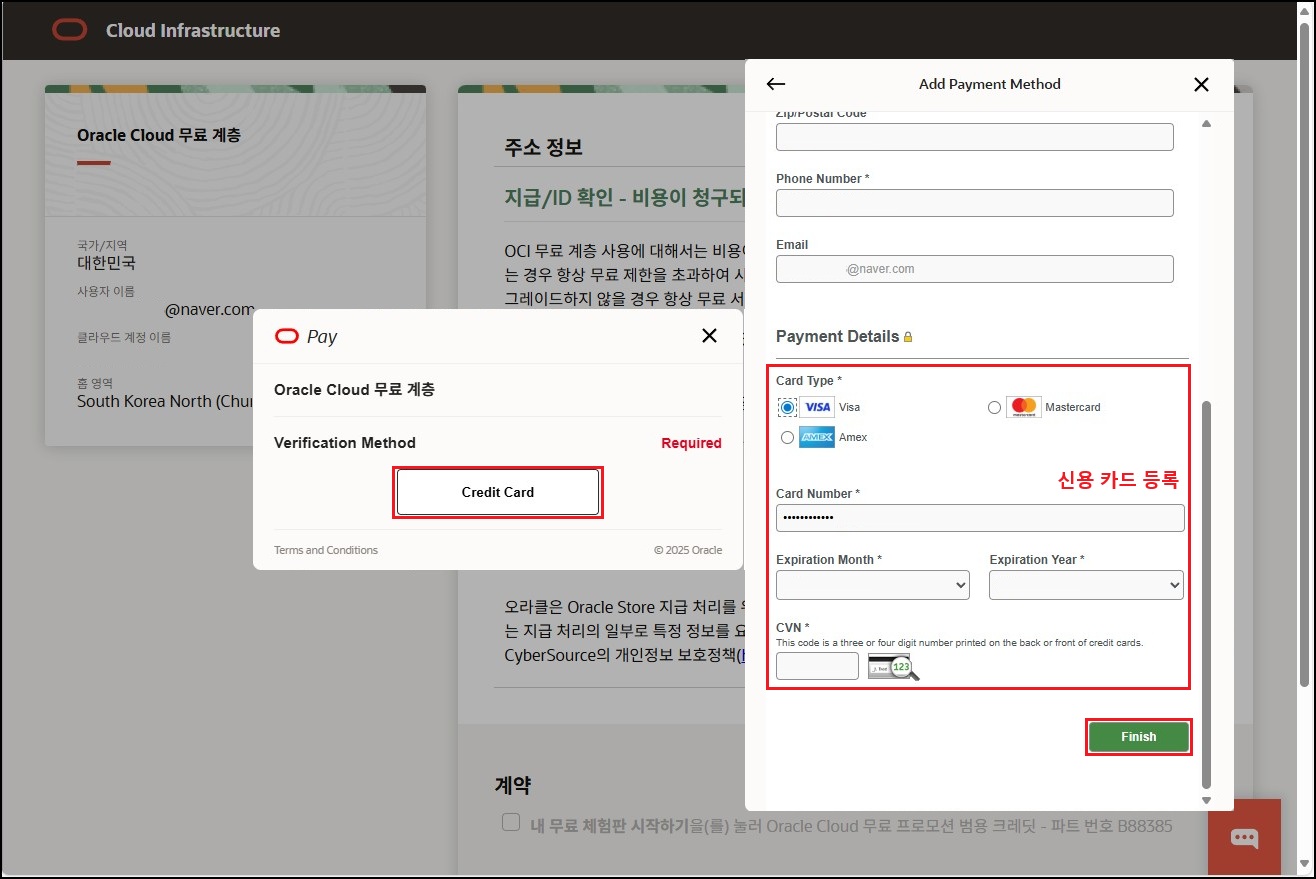
Task: Close the Add Payment Method panel
Action: click(x=1201, y=84)
